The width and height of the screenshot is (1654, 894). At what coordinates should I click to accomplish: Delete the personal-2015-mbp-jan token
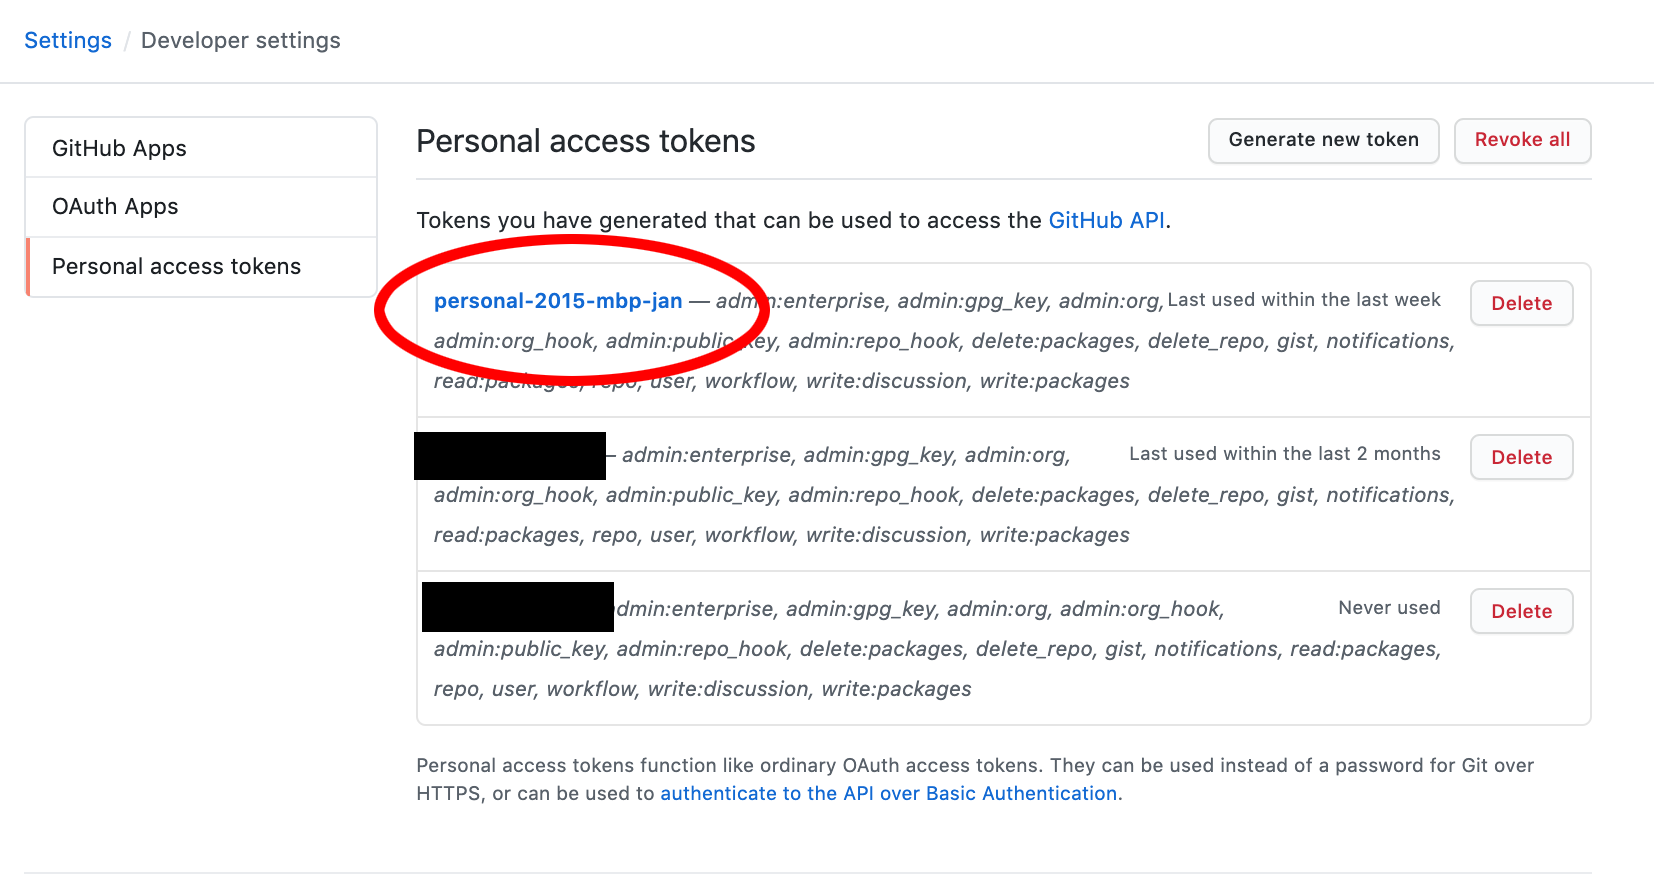point(1521,303)
